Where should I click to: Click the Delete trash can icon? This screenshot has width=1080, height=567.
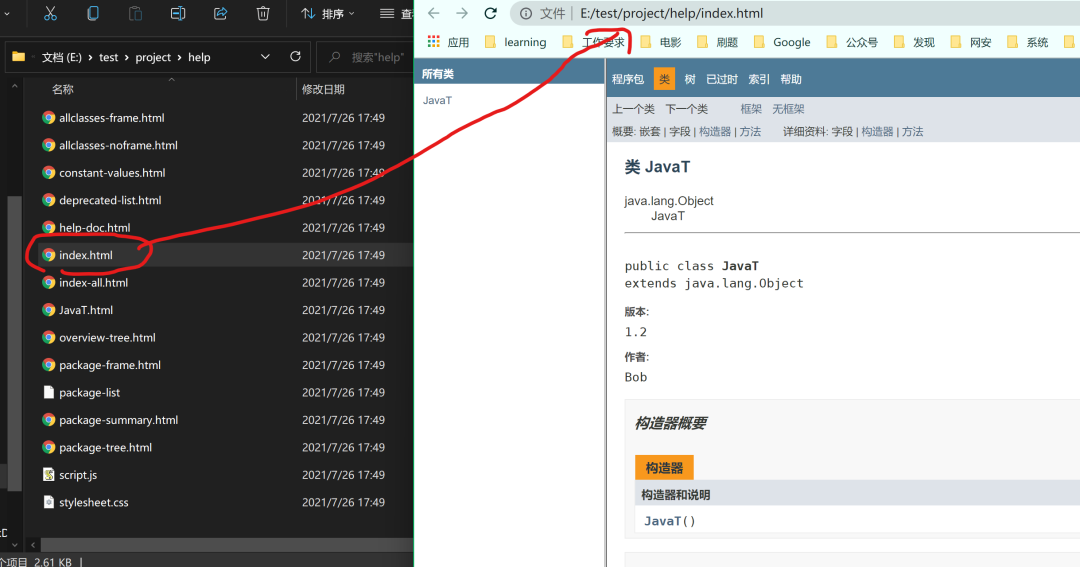point(263,13)
